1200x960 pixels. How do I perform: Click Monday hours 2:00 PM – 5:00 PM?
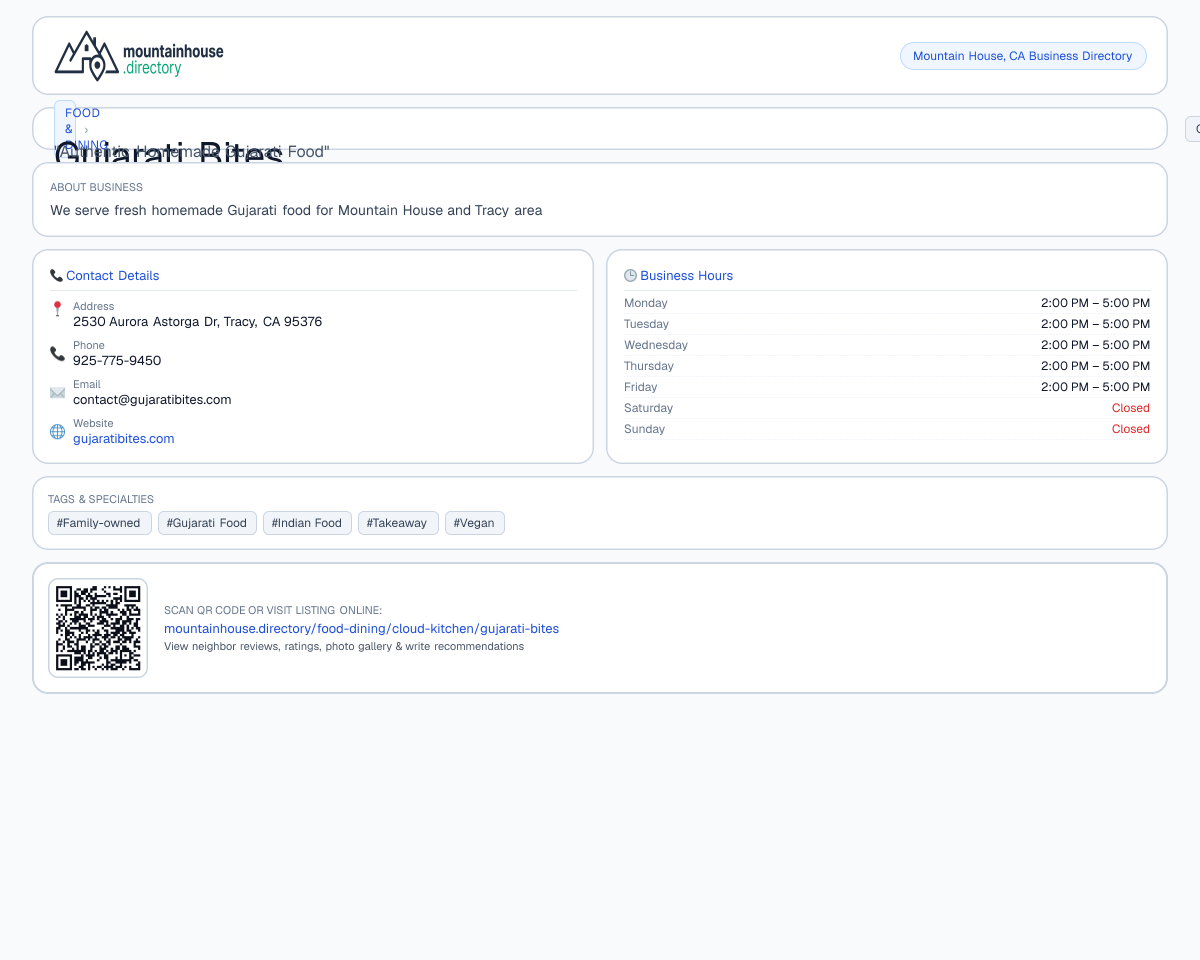click(1095, 303)
